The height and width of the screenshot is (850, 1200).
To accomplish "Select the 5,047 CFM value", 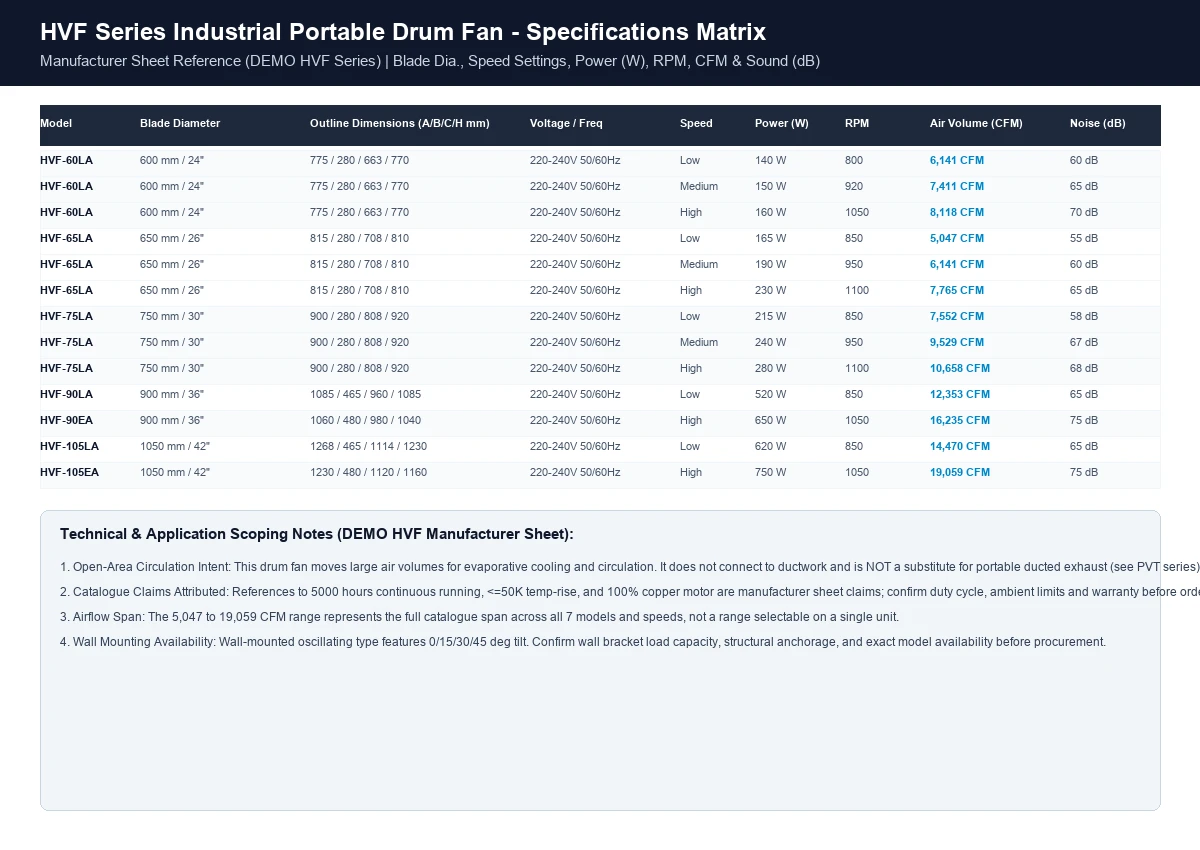I will click(x=957, y=238).
